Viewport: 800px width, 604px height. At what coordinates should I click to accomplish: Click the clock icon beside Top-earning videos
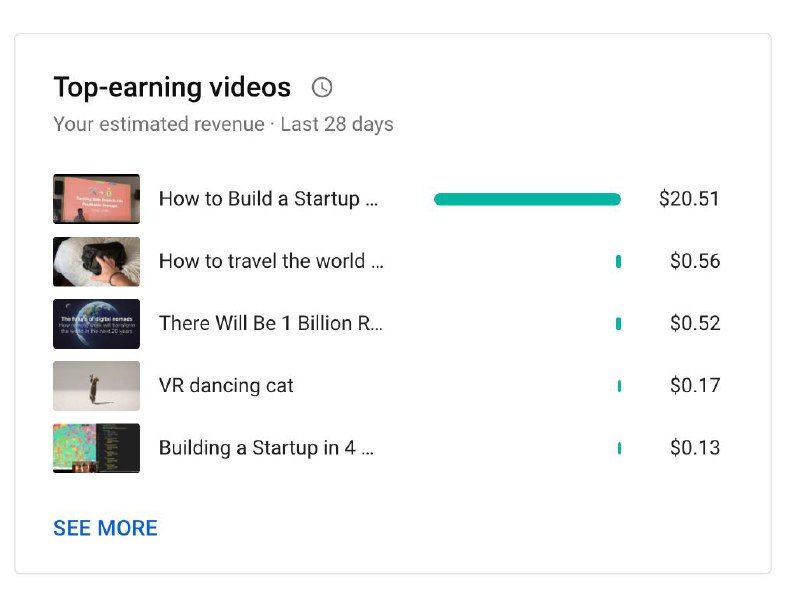[x=322, y=87]
